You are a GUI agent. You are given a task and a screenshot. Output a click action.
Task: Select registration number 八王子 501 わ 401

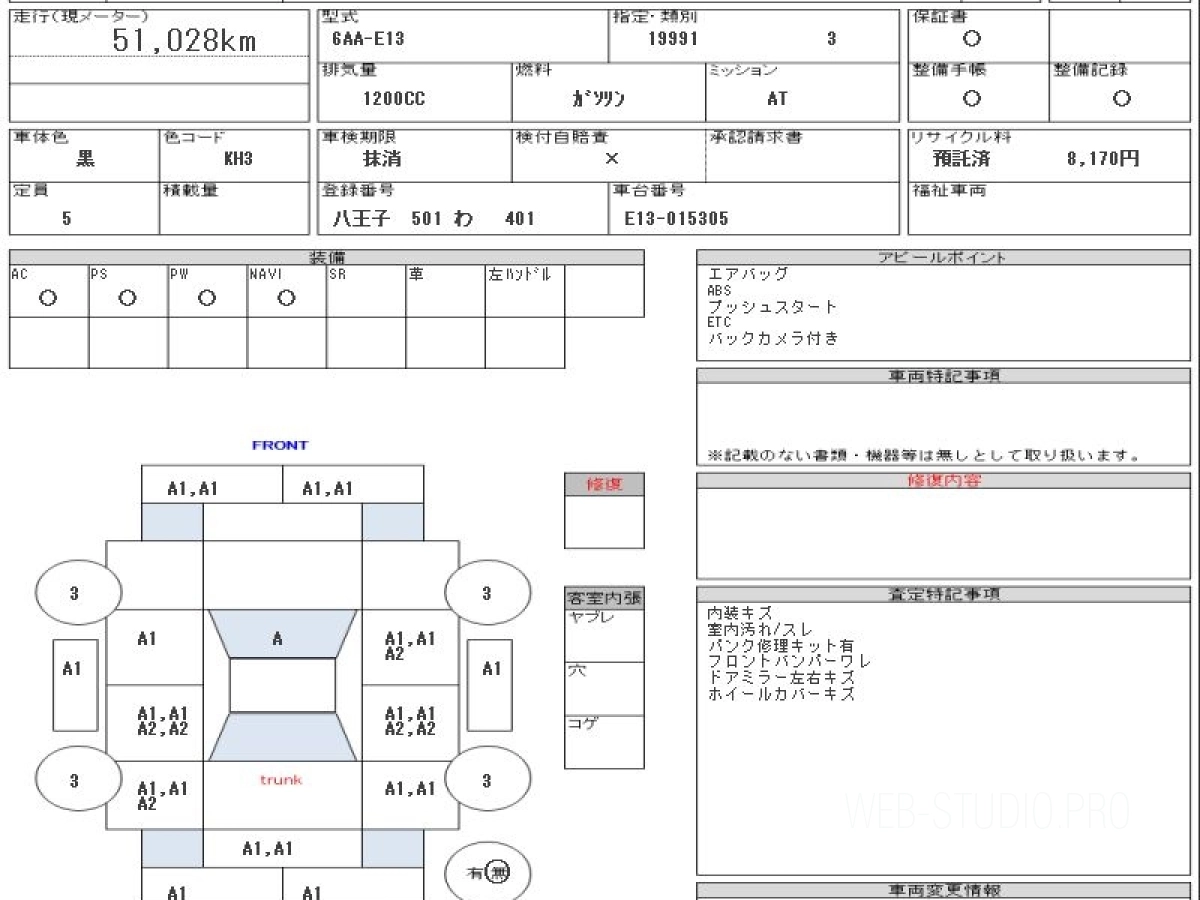pos(433,218)
